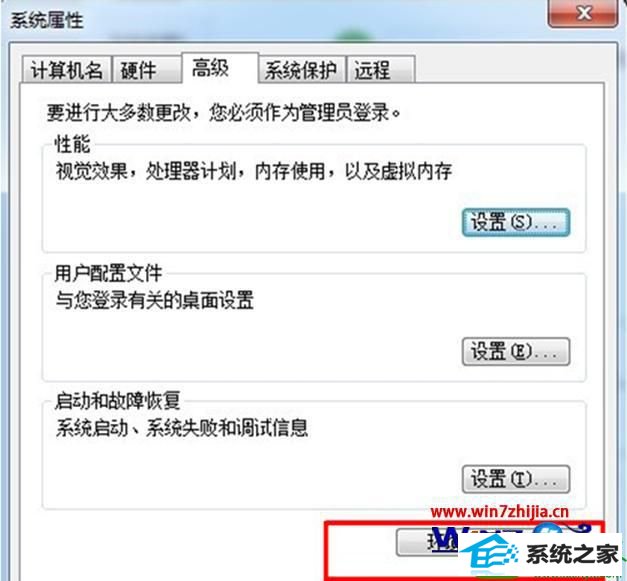Click the 性能 group label

click(x=72, y=144)
